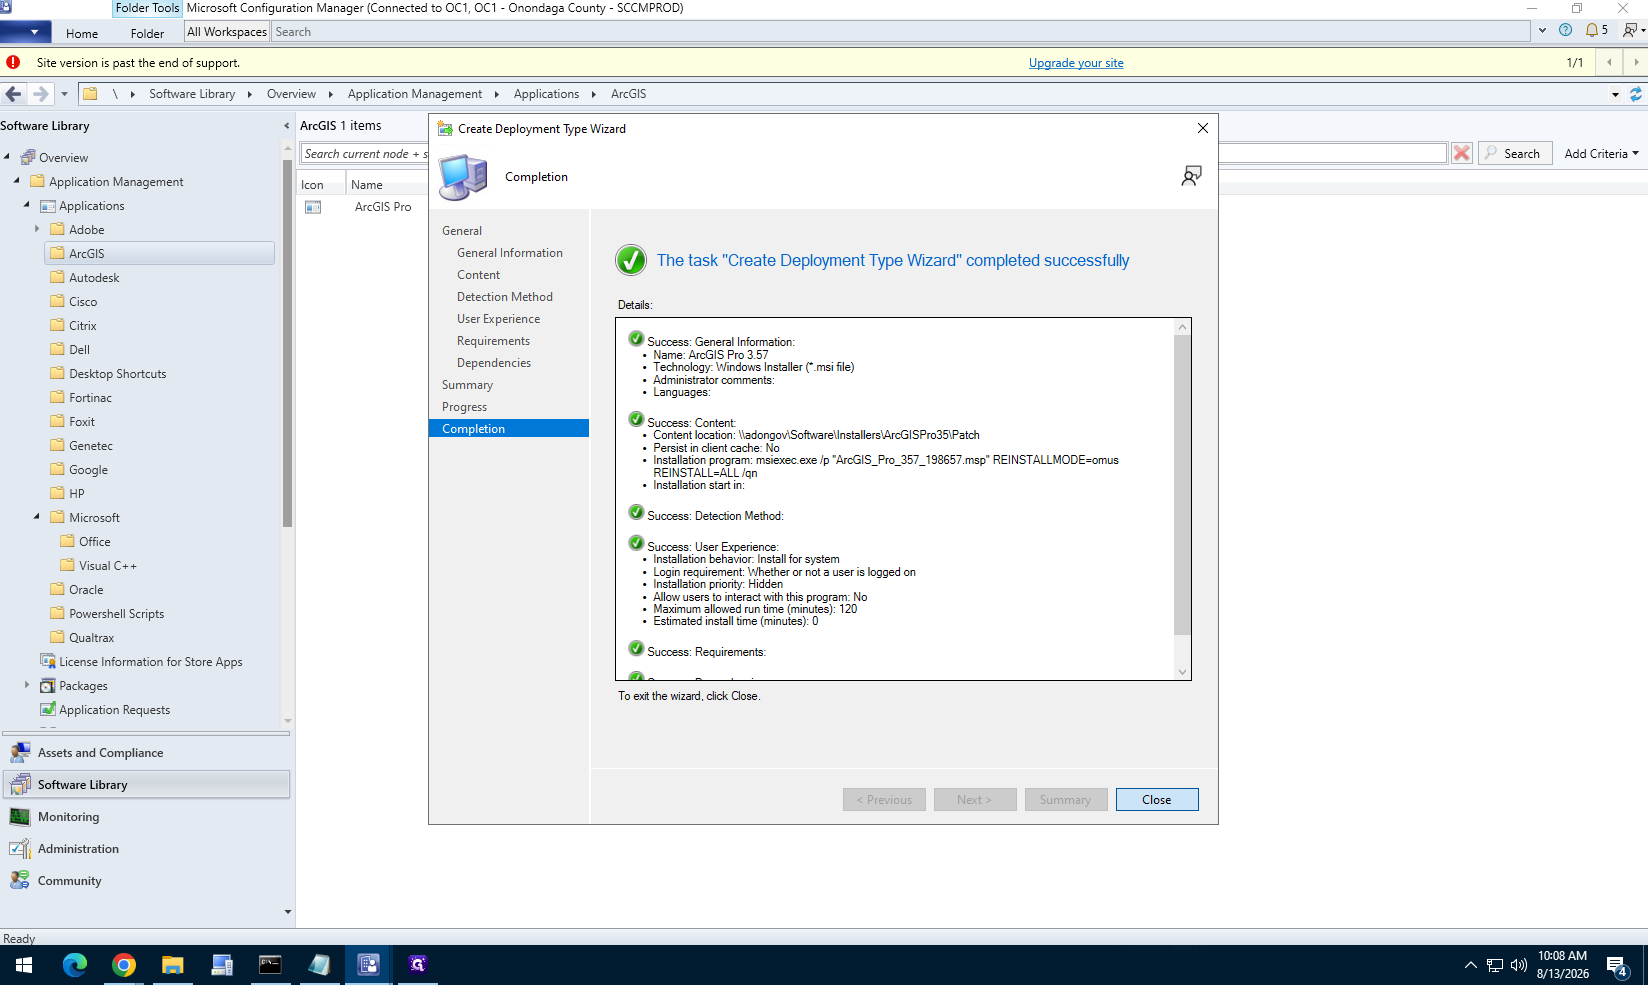Collapse the Applications tree node
The width and height of the screenshot is (1648, 985).
coord(26,205)
